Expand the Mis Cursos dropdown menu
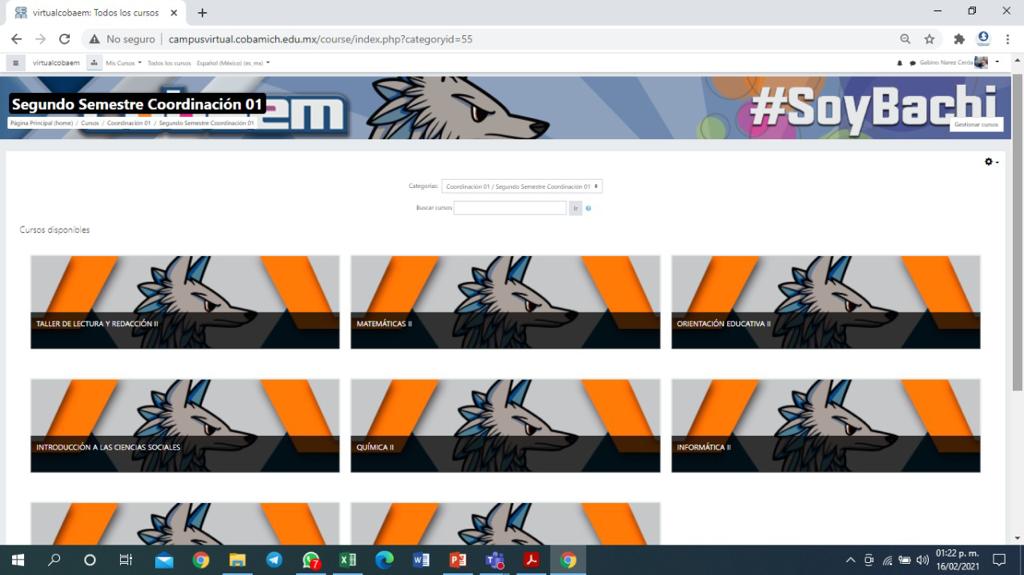Image resolution: width=1024 pixels, height=575 pixels. click(x=124, y=63)
